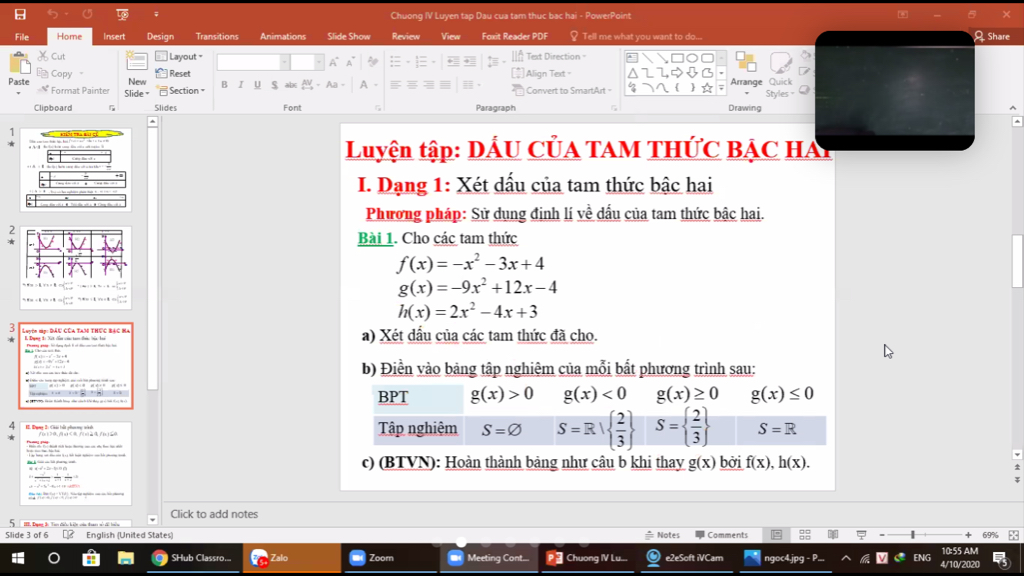Screen dimensions: 1024x576
Task: Justify the text alignment
Action: (x=445, y=85)
